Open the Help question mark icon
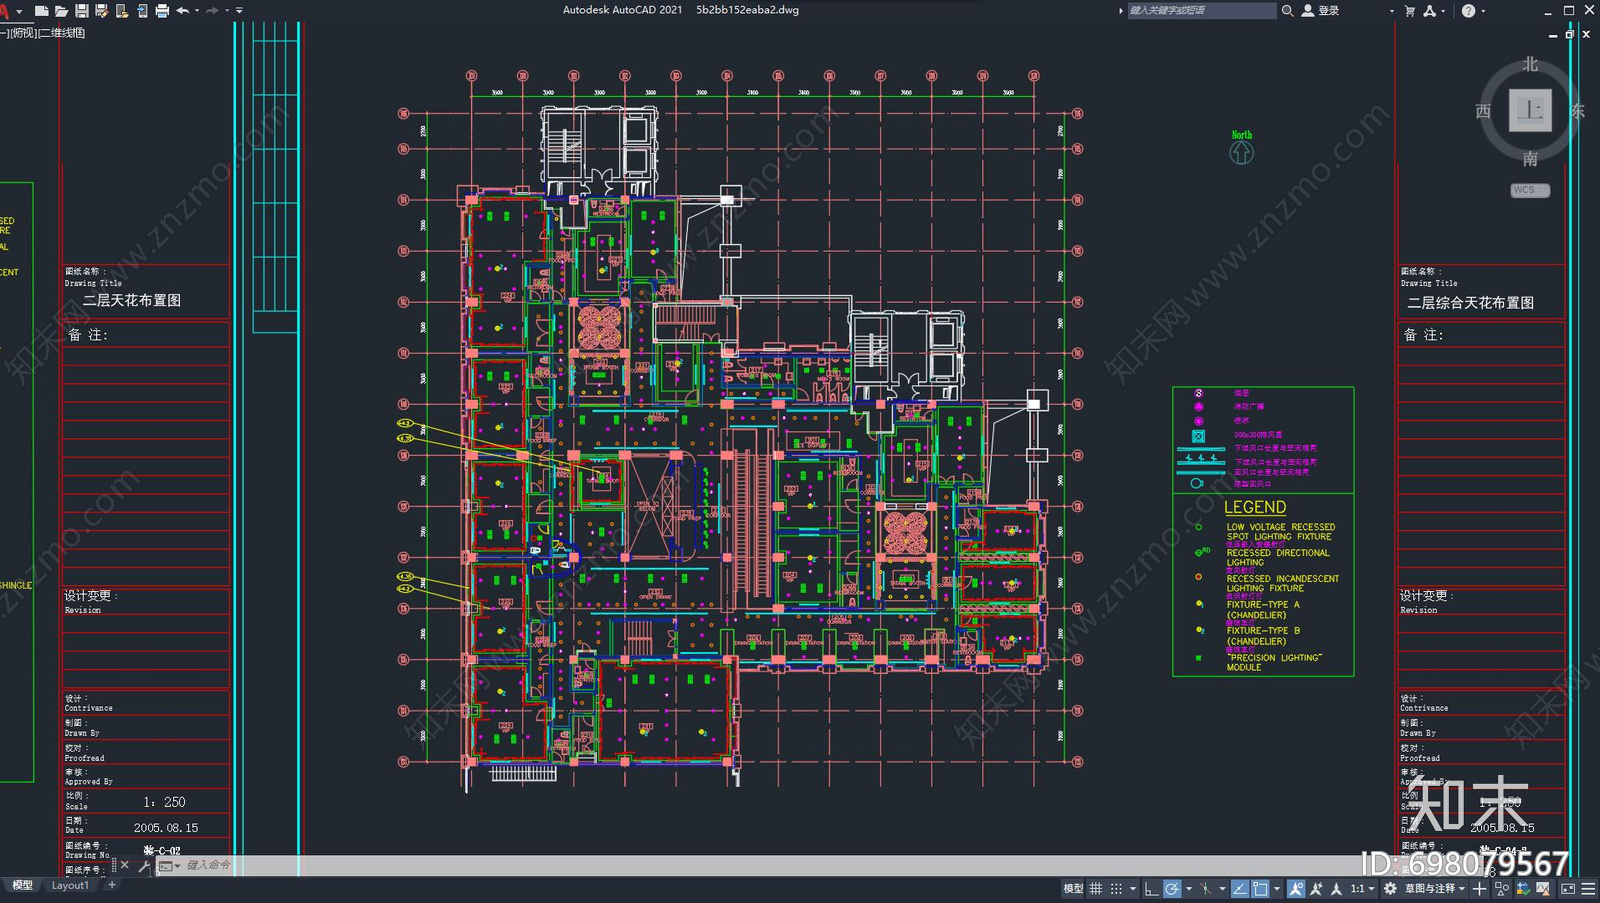 tap(1468, 10)
